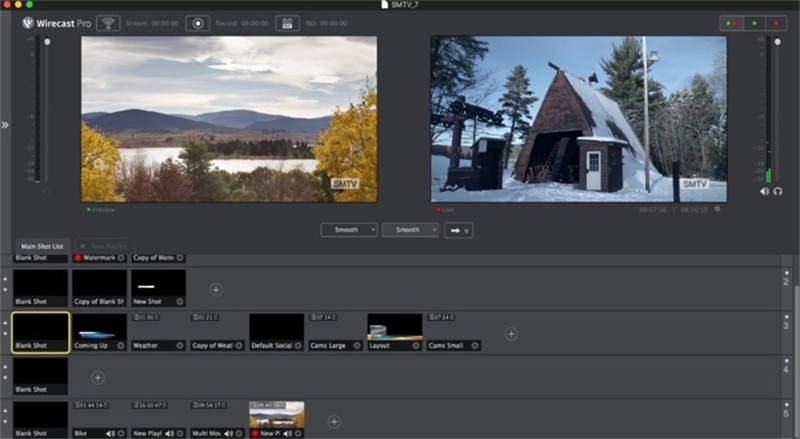The width and height of the screenshot is (800, 439).
Task: Toggle the ISO recording button
Action: (x=287, y=23)
